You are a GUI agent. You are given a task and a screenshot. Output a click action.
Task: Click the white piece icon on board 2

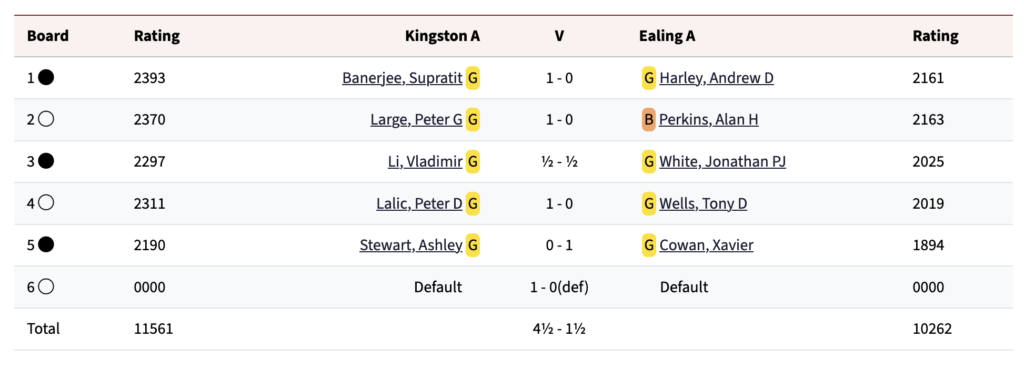pos(46,120)
